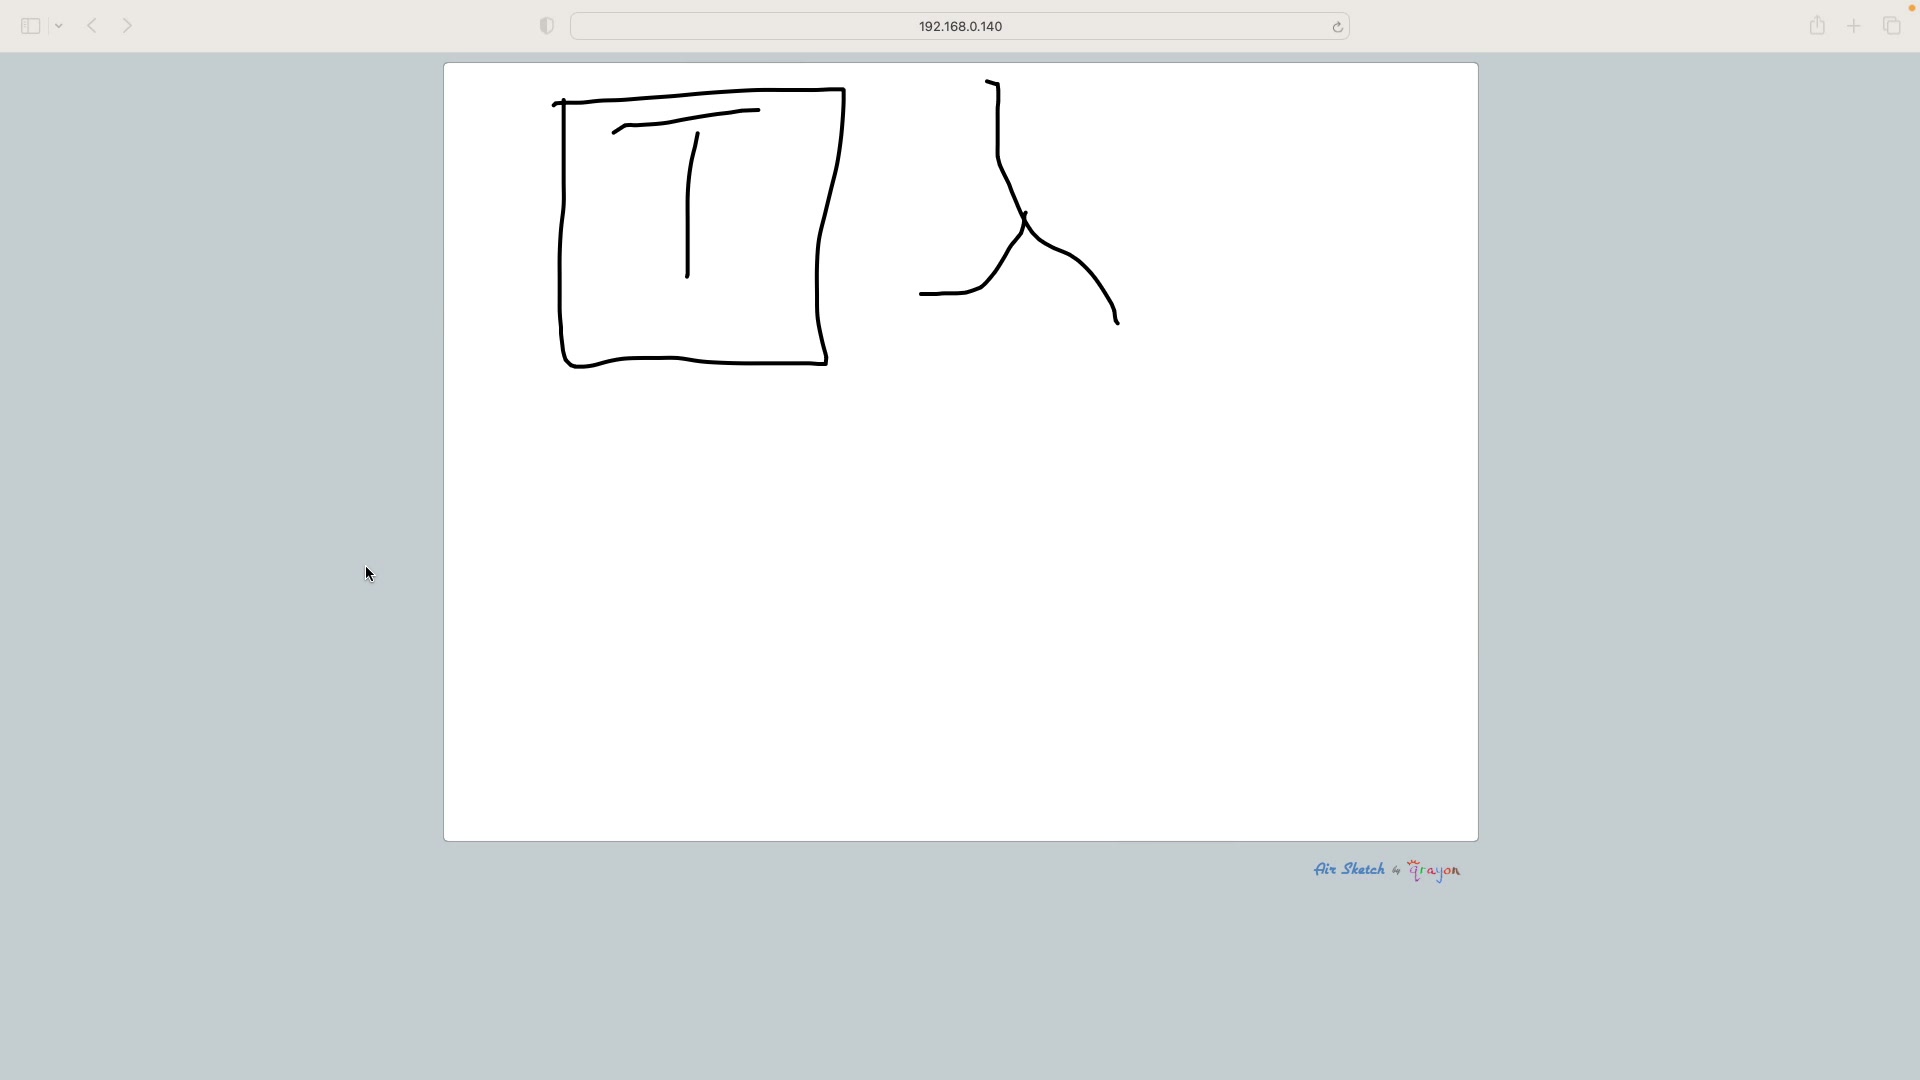The image size is (1920, 1080).
Task: Go forward with the forward arrow
Action: click(x=127, y=26)
